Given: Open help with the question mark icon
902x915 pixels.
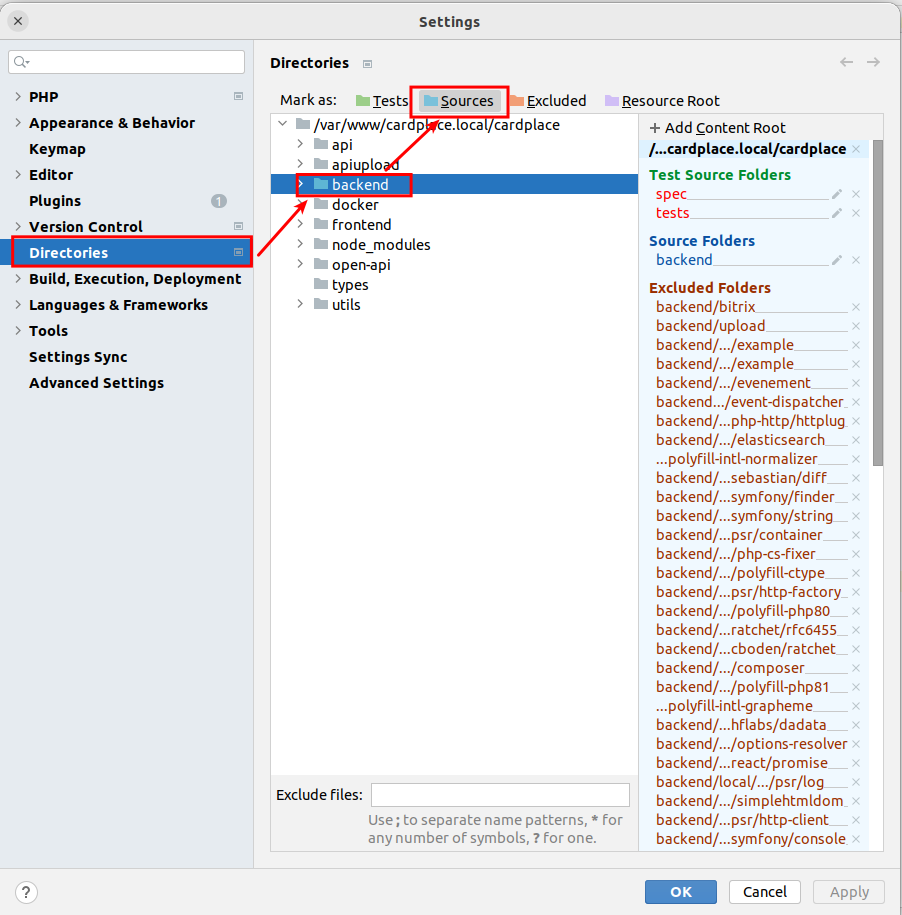Looking at the screenshot, I should click(x=26, y=892).
